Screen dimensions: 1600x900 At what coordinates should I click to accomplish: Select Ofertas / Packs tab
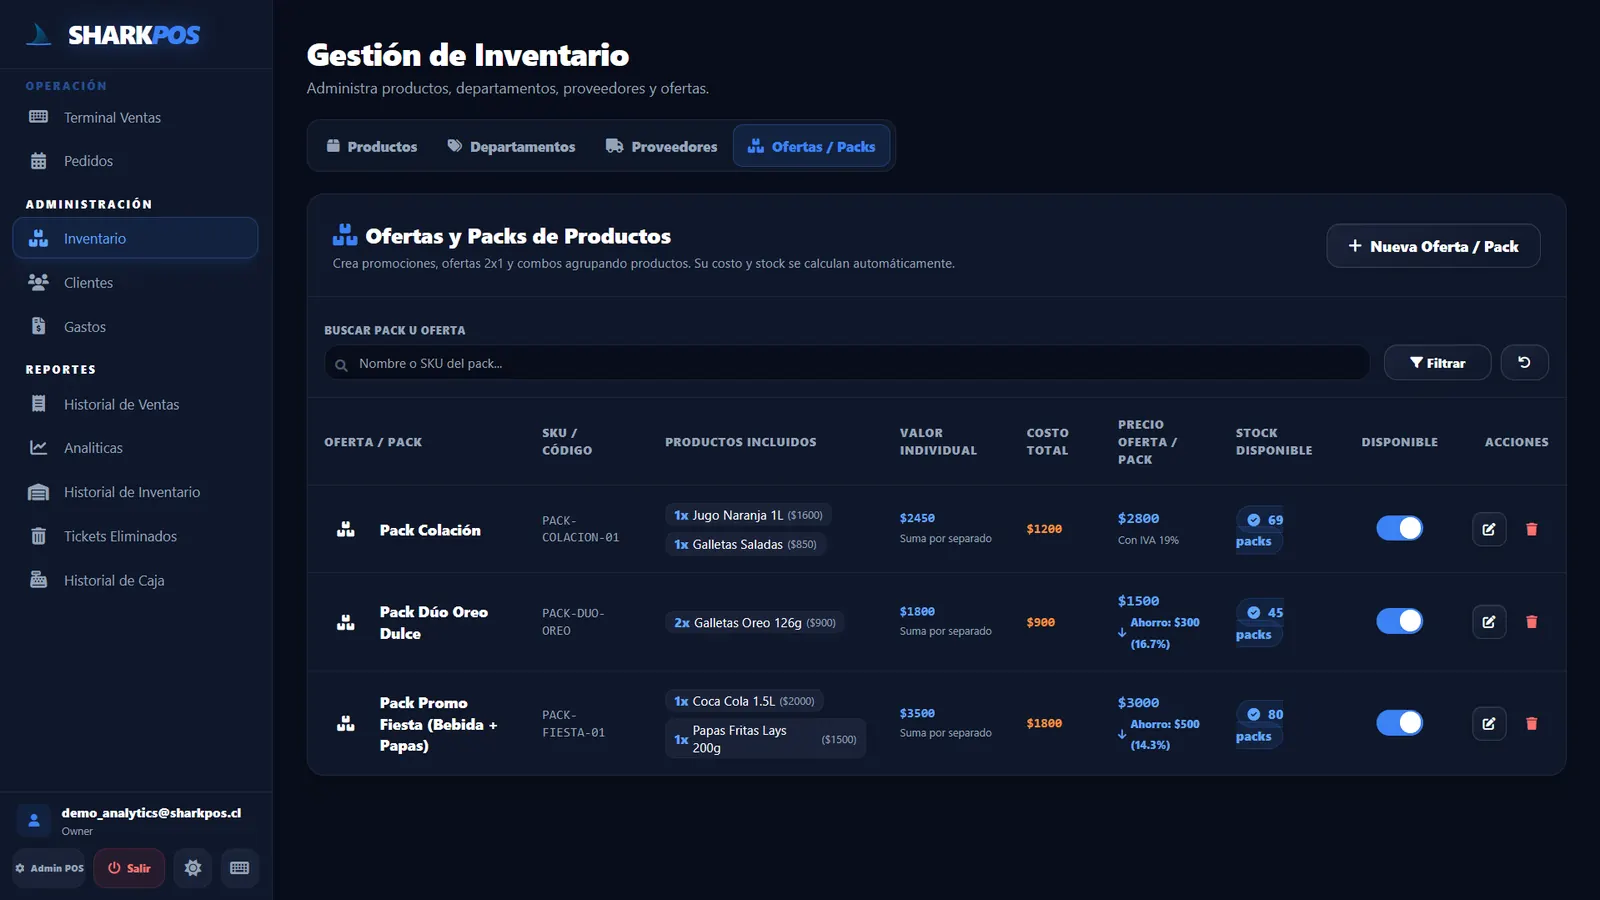[811, 146]
